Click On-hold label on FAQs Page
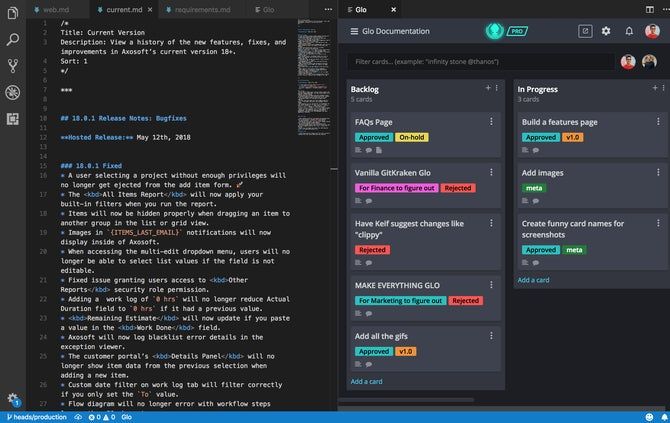The height and width of the screenshot is (423, 670). click(x=411, y=137)
